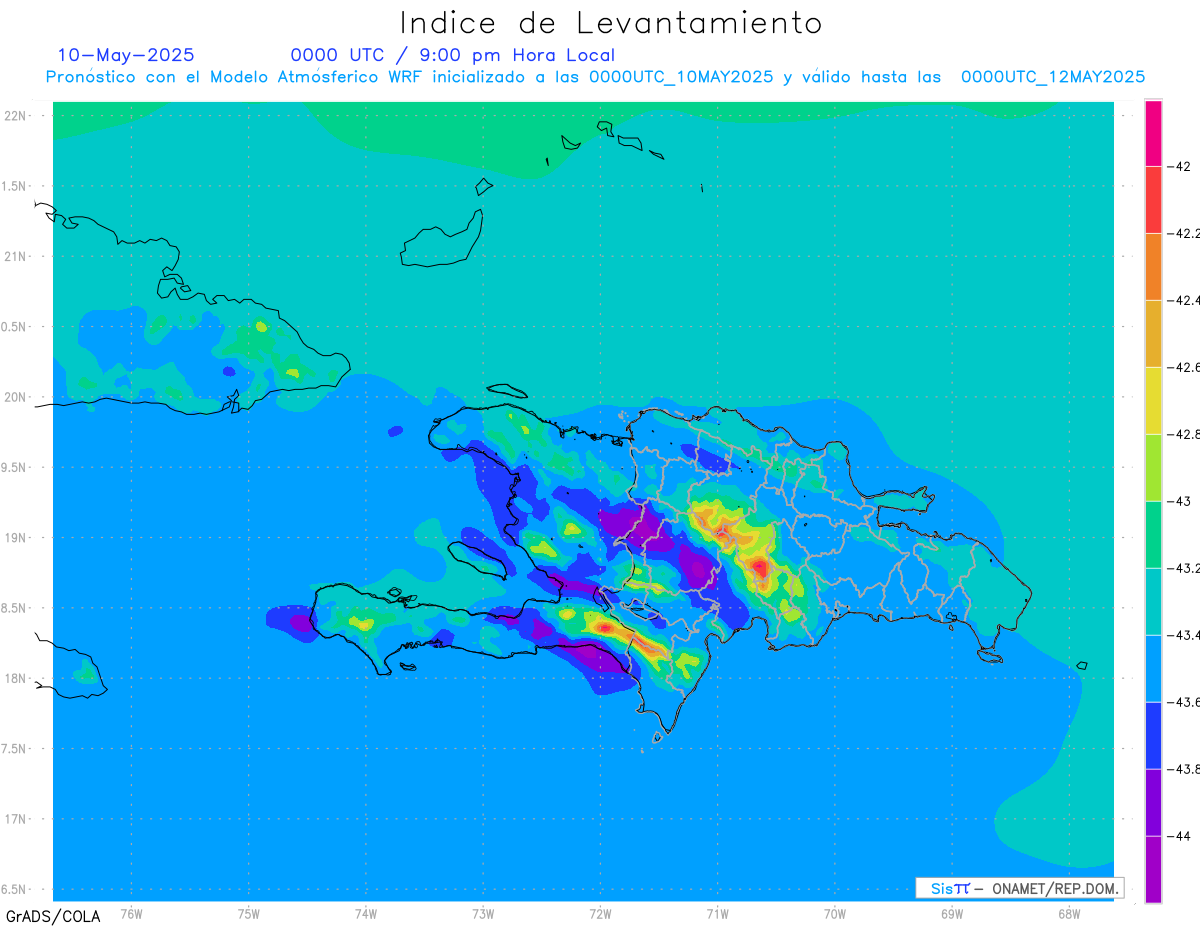1200x927 pixels.
Task: Click the "74W" longitude label
Action: [366, 912]
